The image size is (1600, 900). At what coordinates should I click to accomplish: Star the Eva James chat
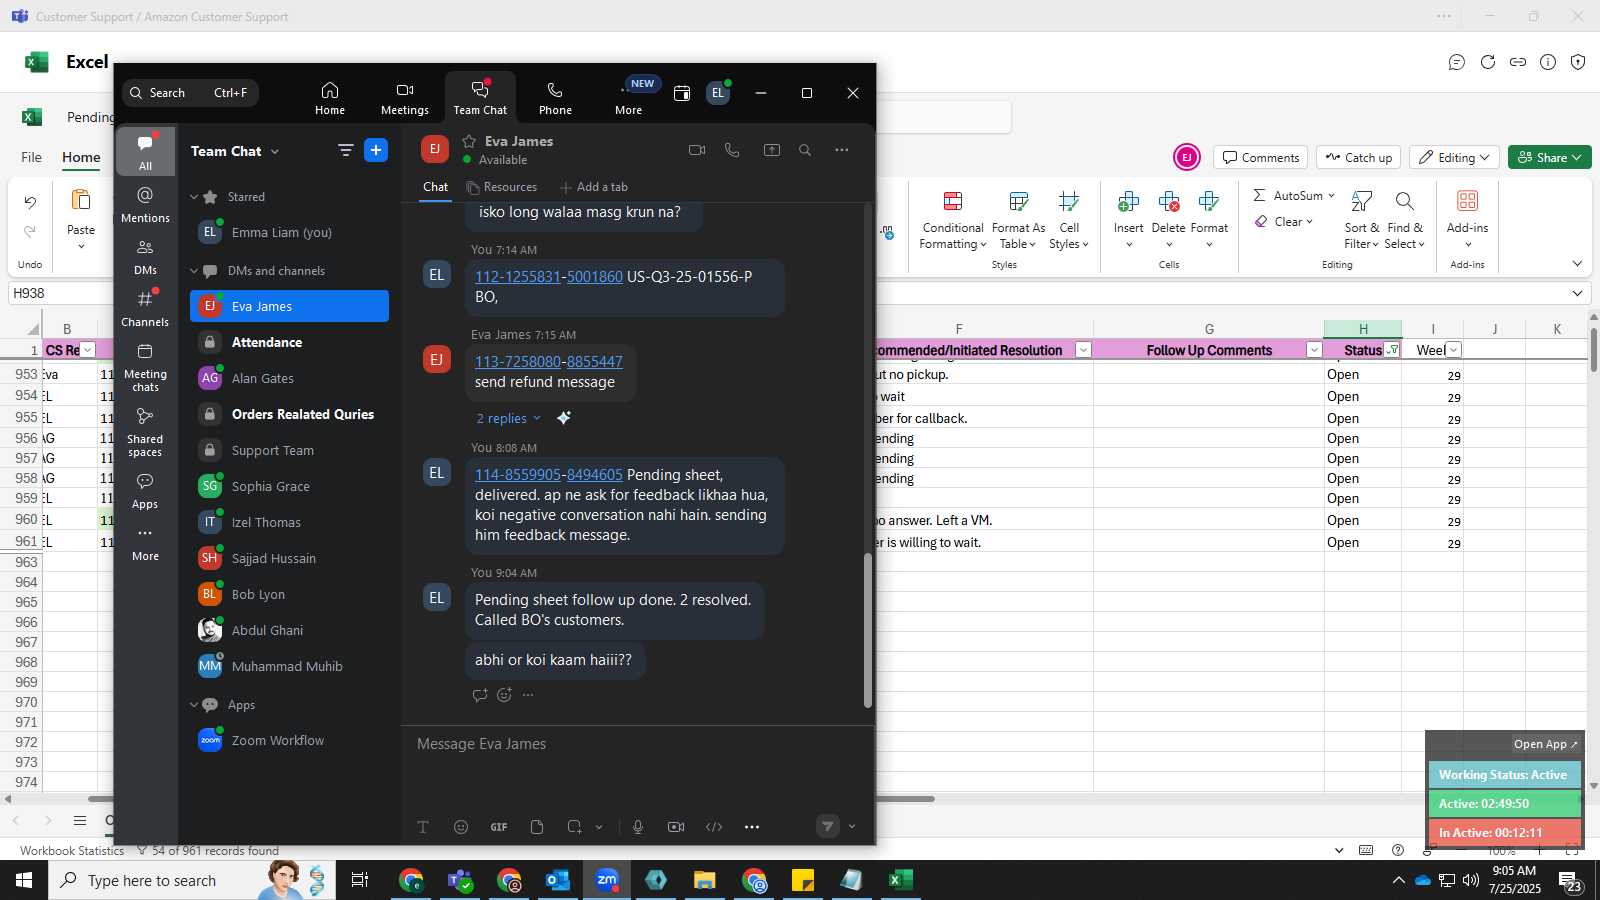[469, 141]
